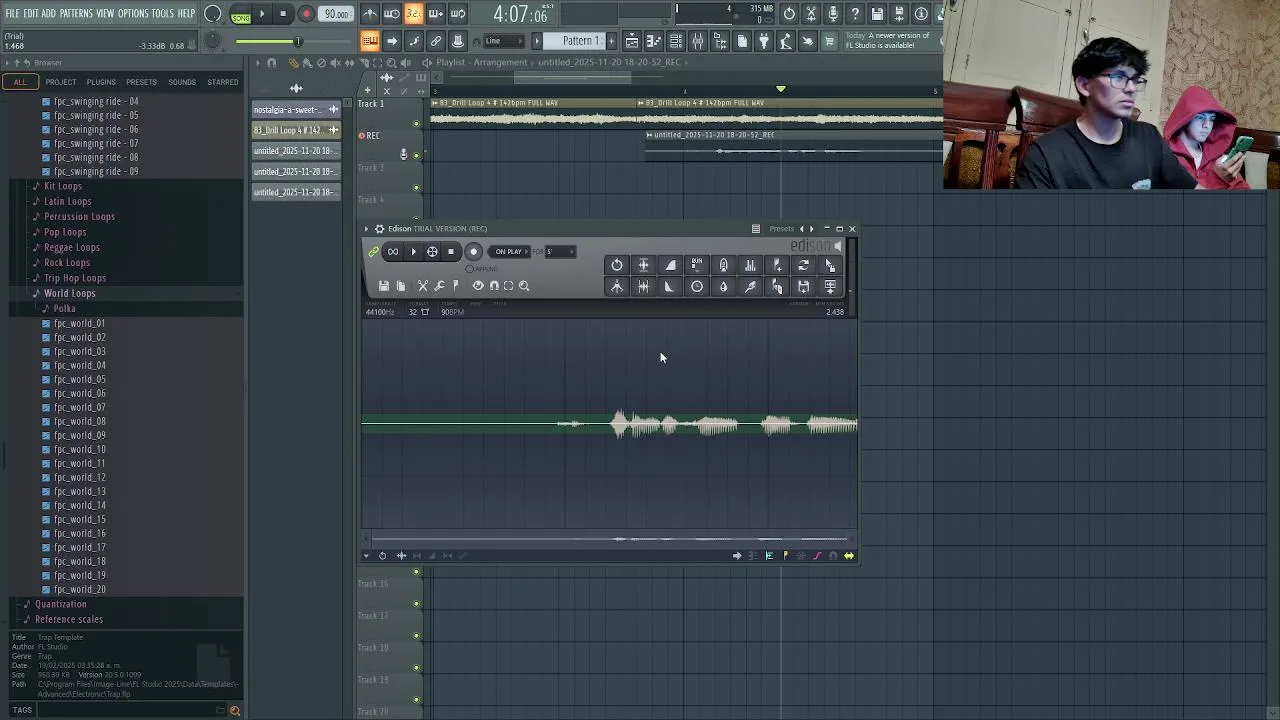The height and width of the screenshot is (720, 1280).
Task: Click the browser search magnifier icon
Action: pyautogui.click(x=235, y=711)
